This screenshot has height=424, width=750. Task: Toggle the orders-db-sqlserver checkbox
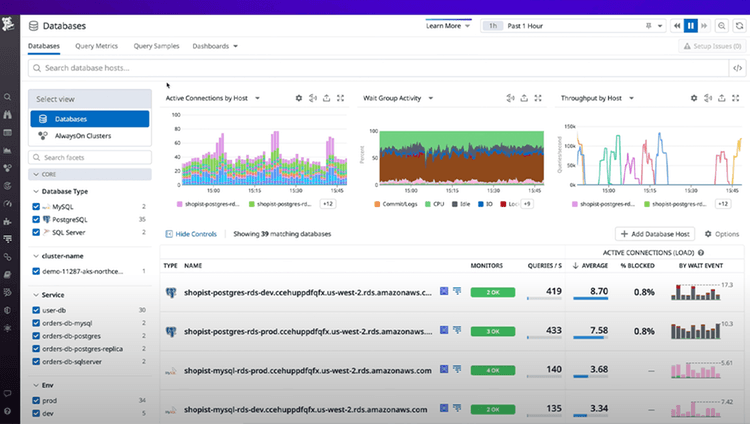tap(36, 362)
